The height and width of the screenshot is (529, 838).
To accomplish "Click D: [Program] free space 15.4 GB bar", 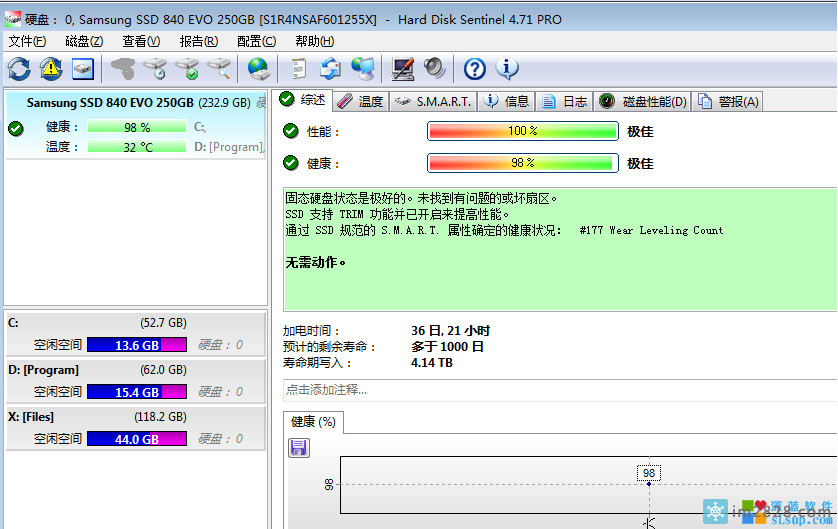I will pyautogui.click(x=137, y=392).
